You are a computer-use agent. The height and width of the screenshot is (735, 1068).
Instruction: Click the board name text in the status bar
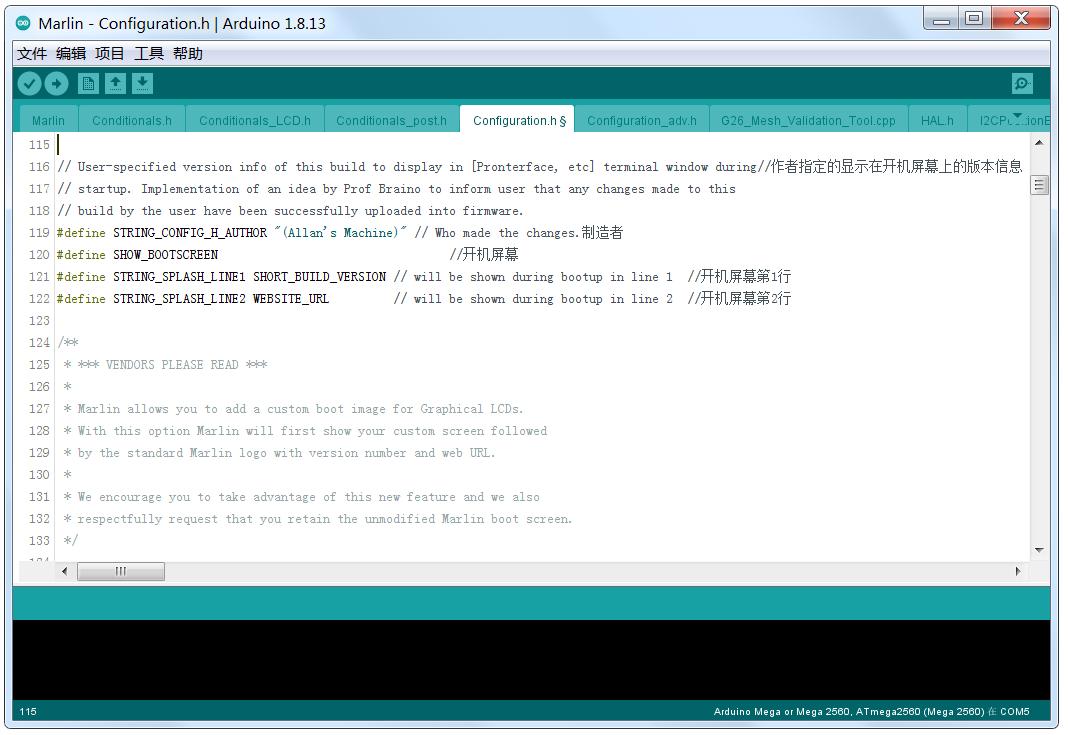[870, 711]
